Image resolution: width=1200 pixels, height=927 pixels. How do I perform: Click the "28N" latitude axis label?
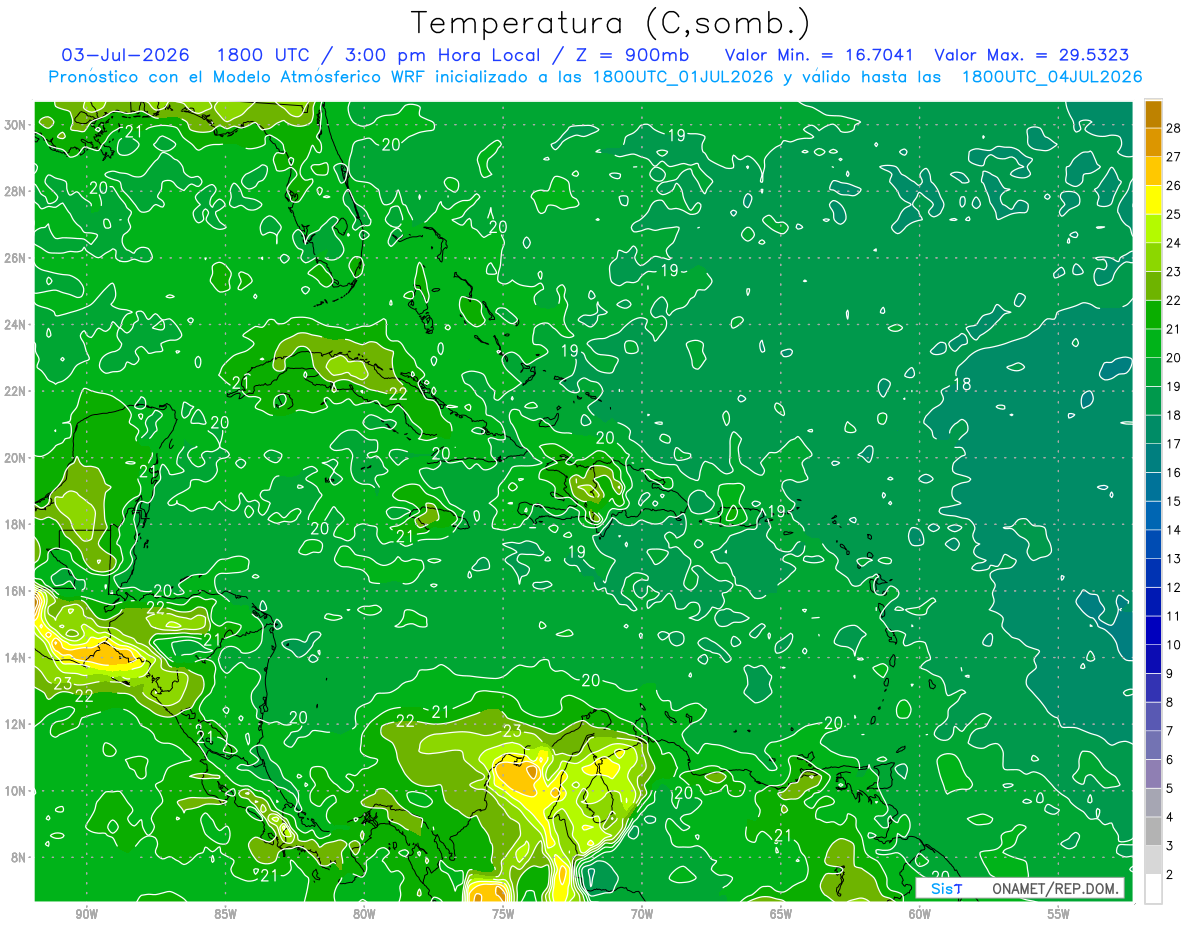click(x=15, y=191)
